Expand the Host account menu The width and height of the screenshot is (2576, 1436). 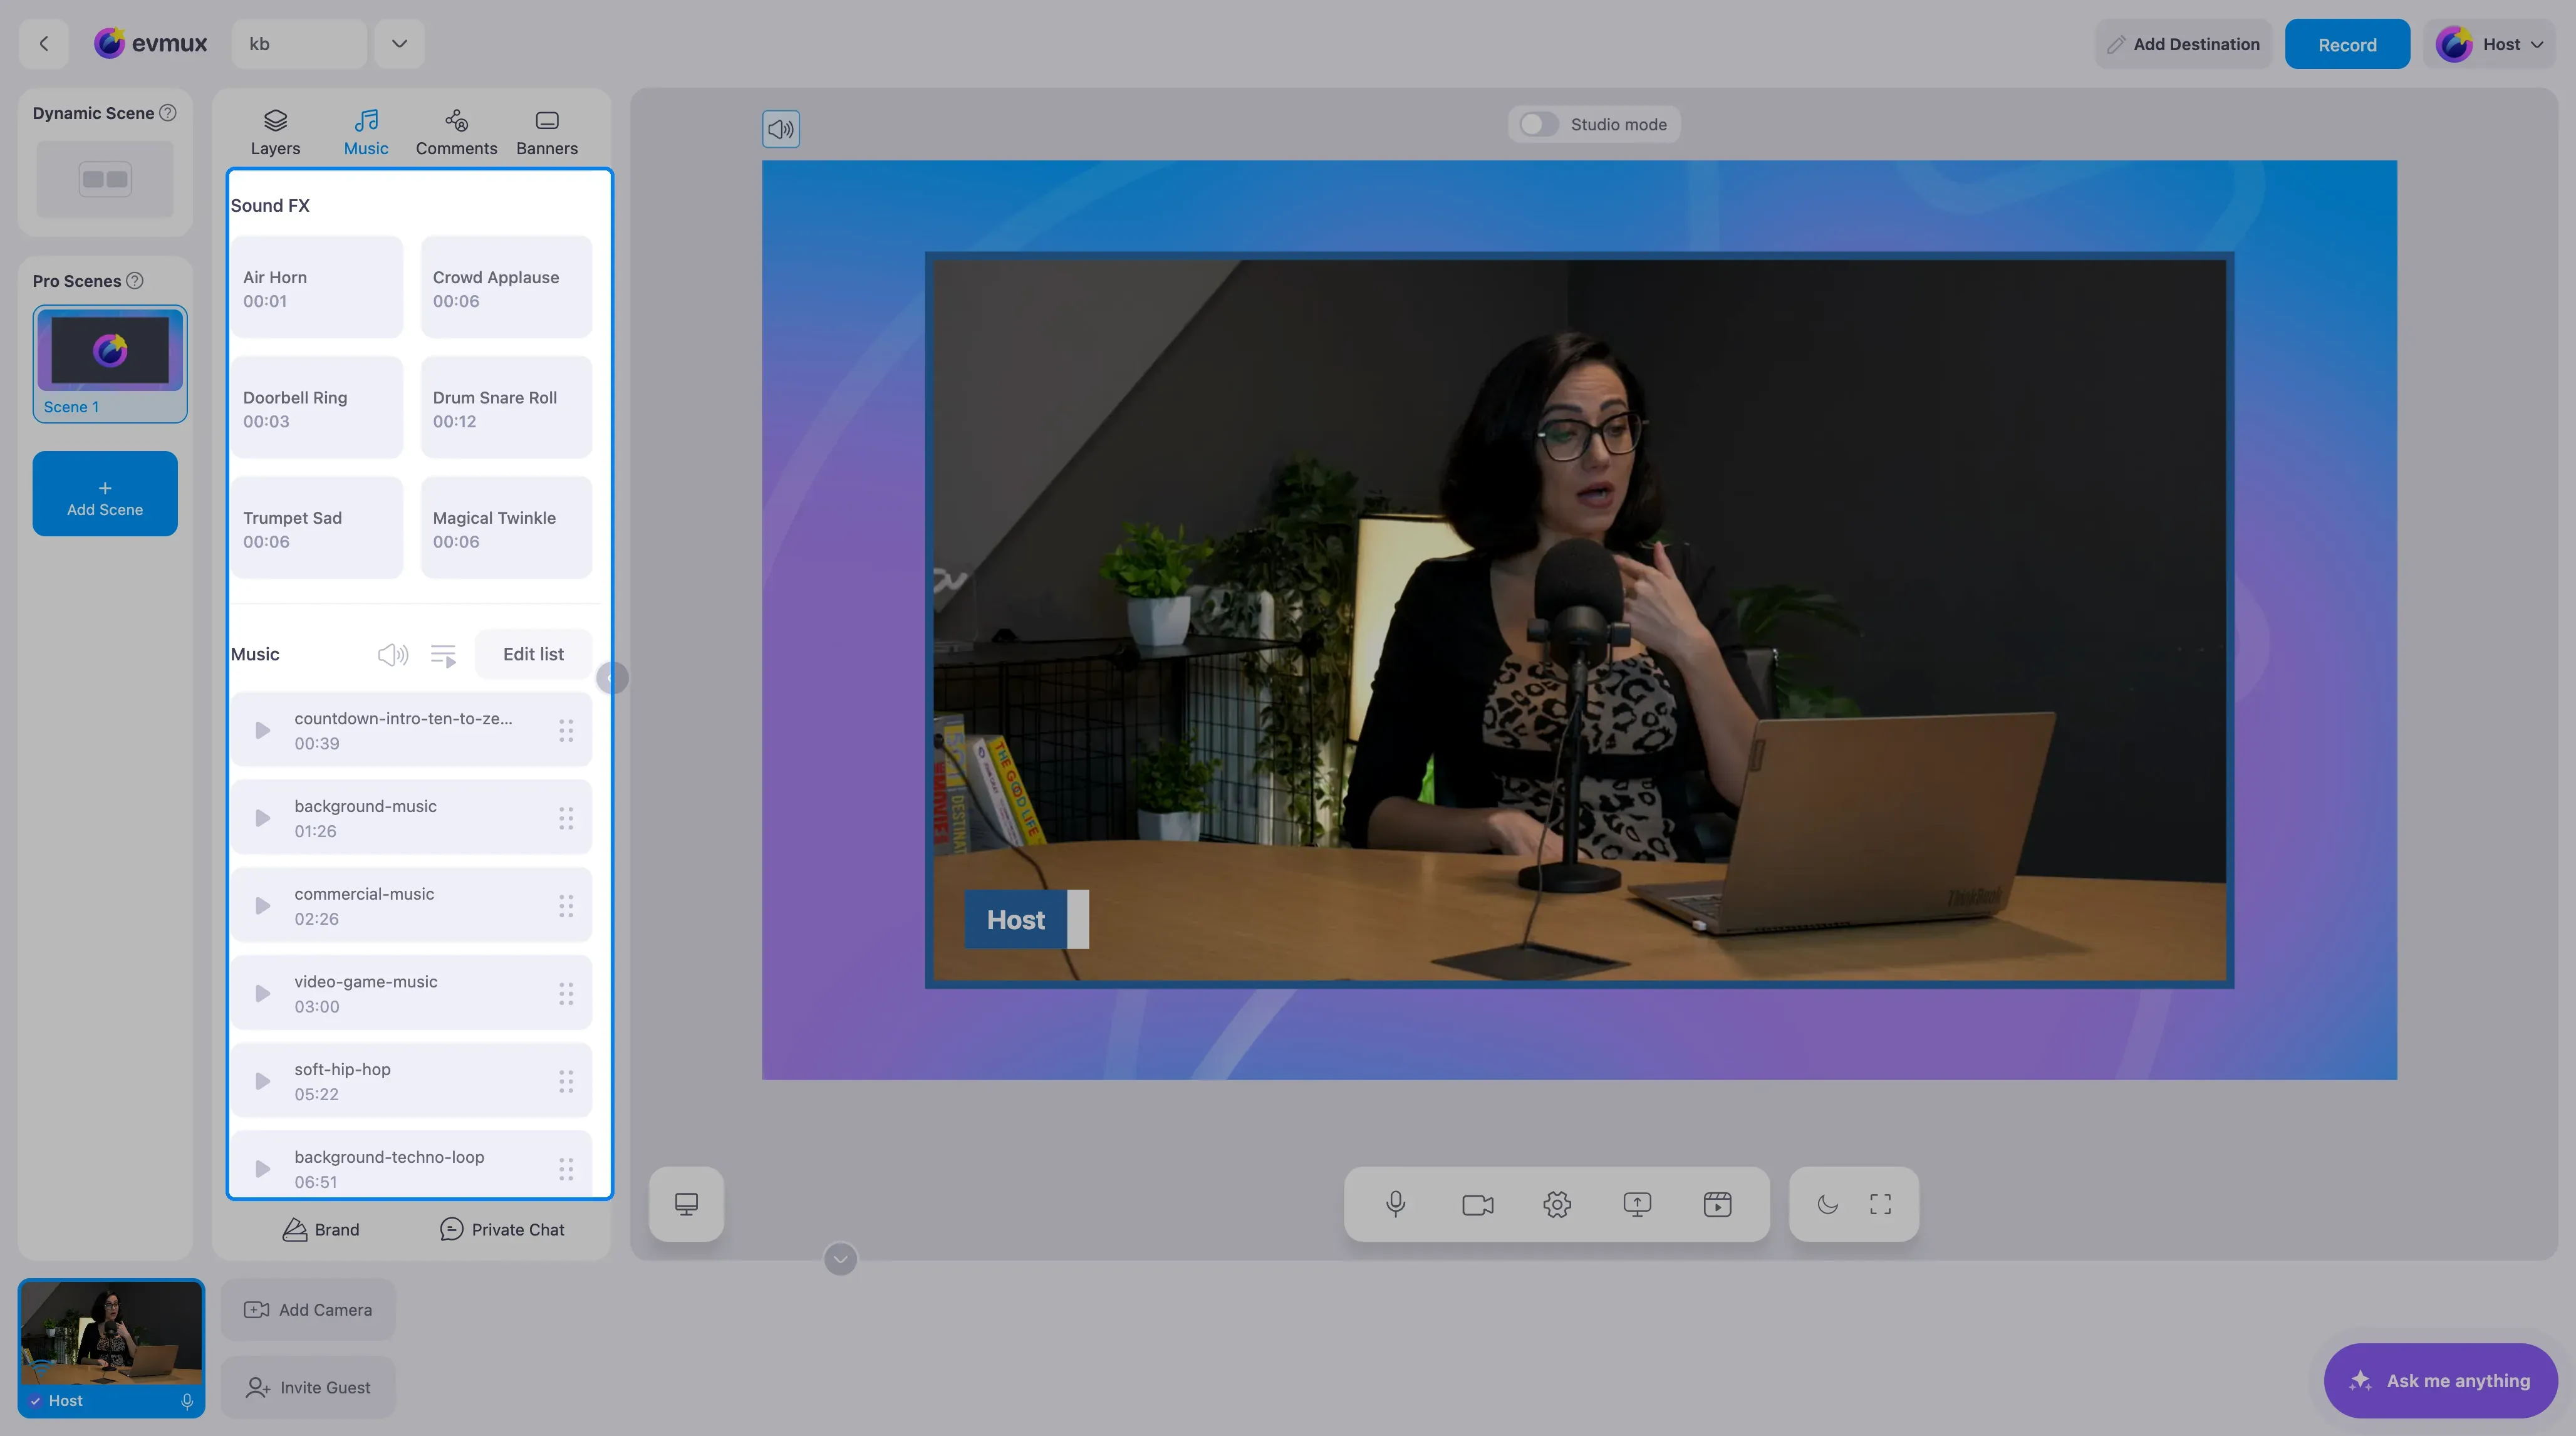point(2491,44)
